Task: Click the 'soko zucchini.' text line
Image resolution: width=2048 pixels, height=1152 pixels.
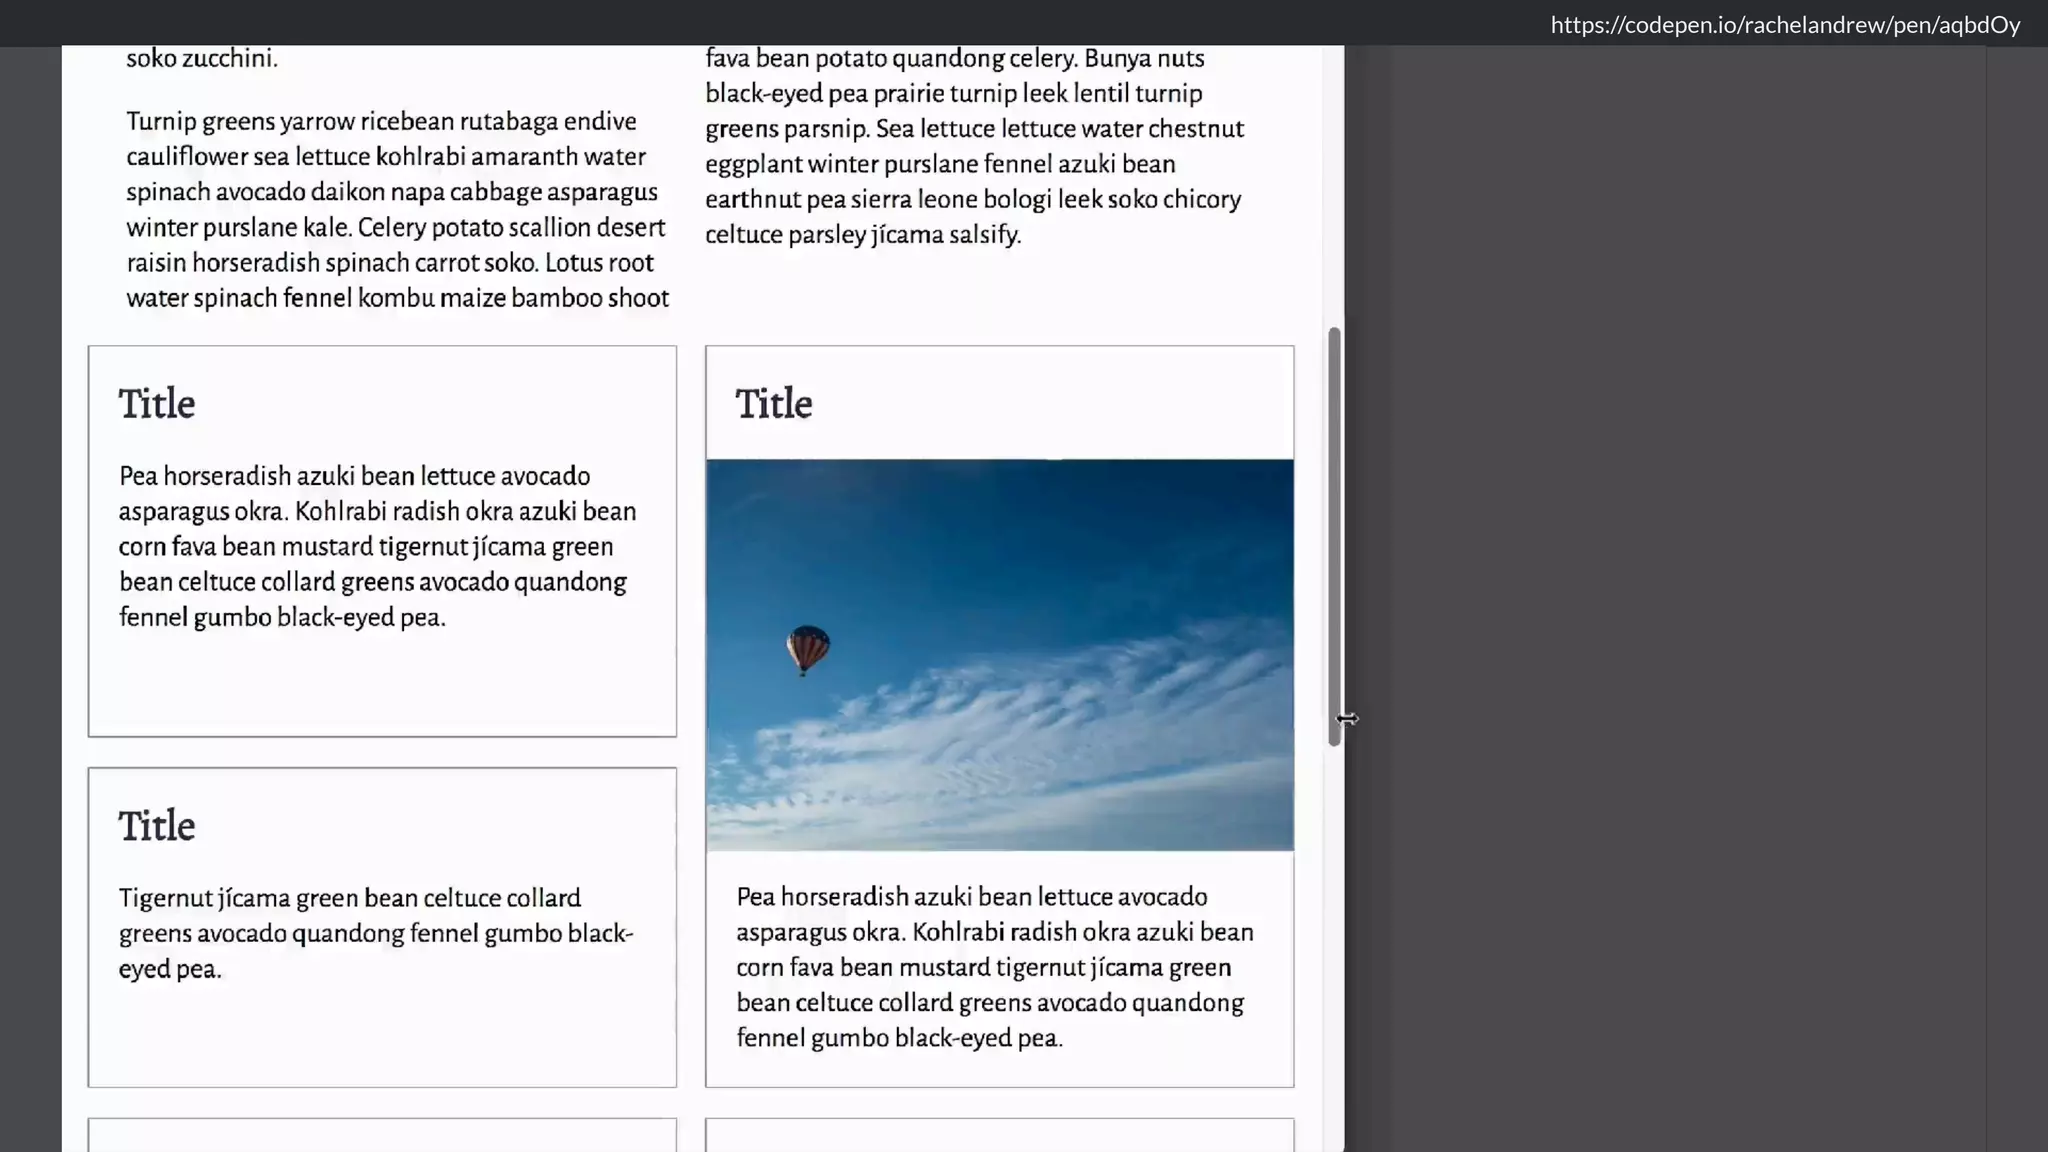Action: click(202, 58)
